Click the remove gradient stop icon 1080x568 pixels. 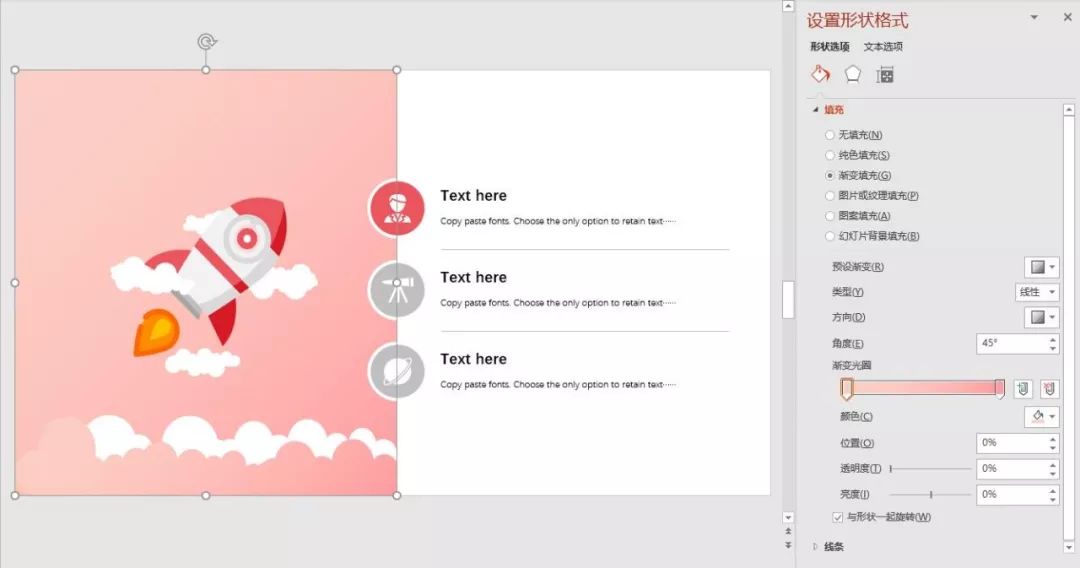(1049, 389)
